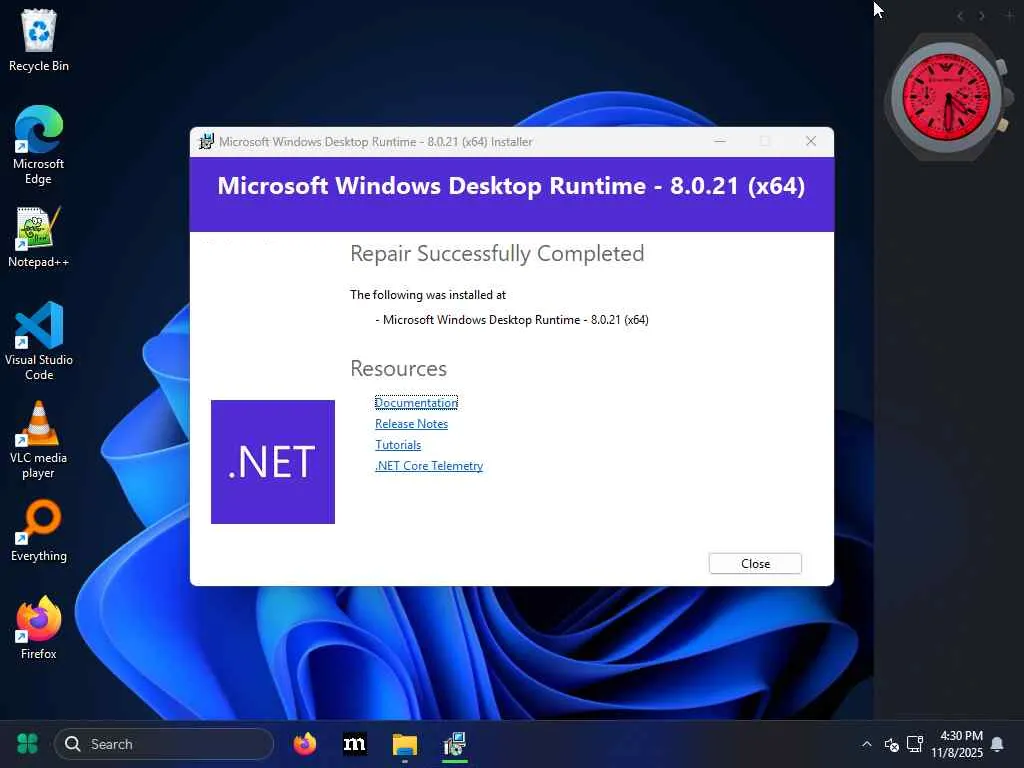Open Firefox from the taskbar

(304, 744)
